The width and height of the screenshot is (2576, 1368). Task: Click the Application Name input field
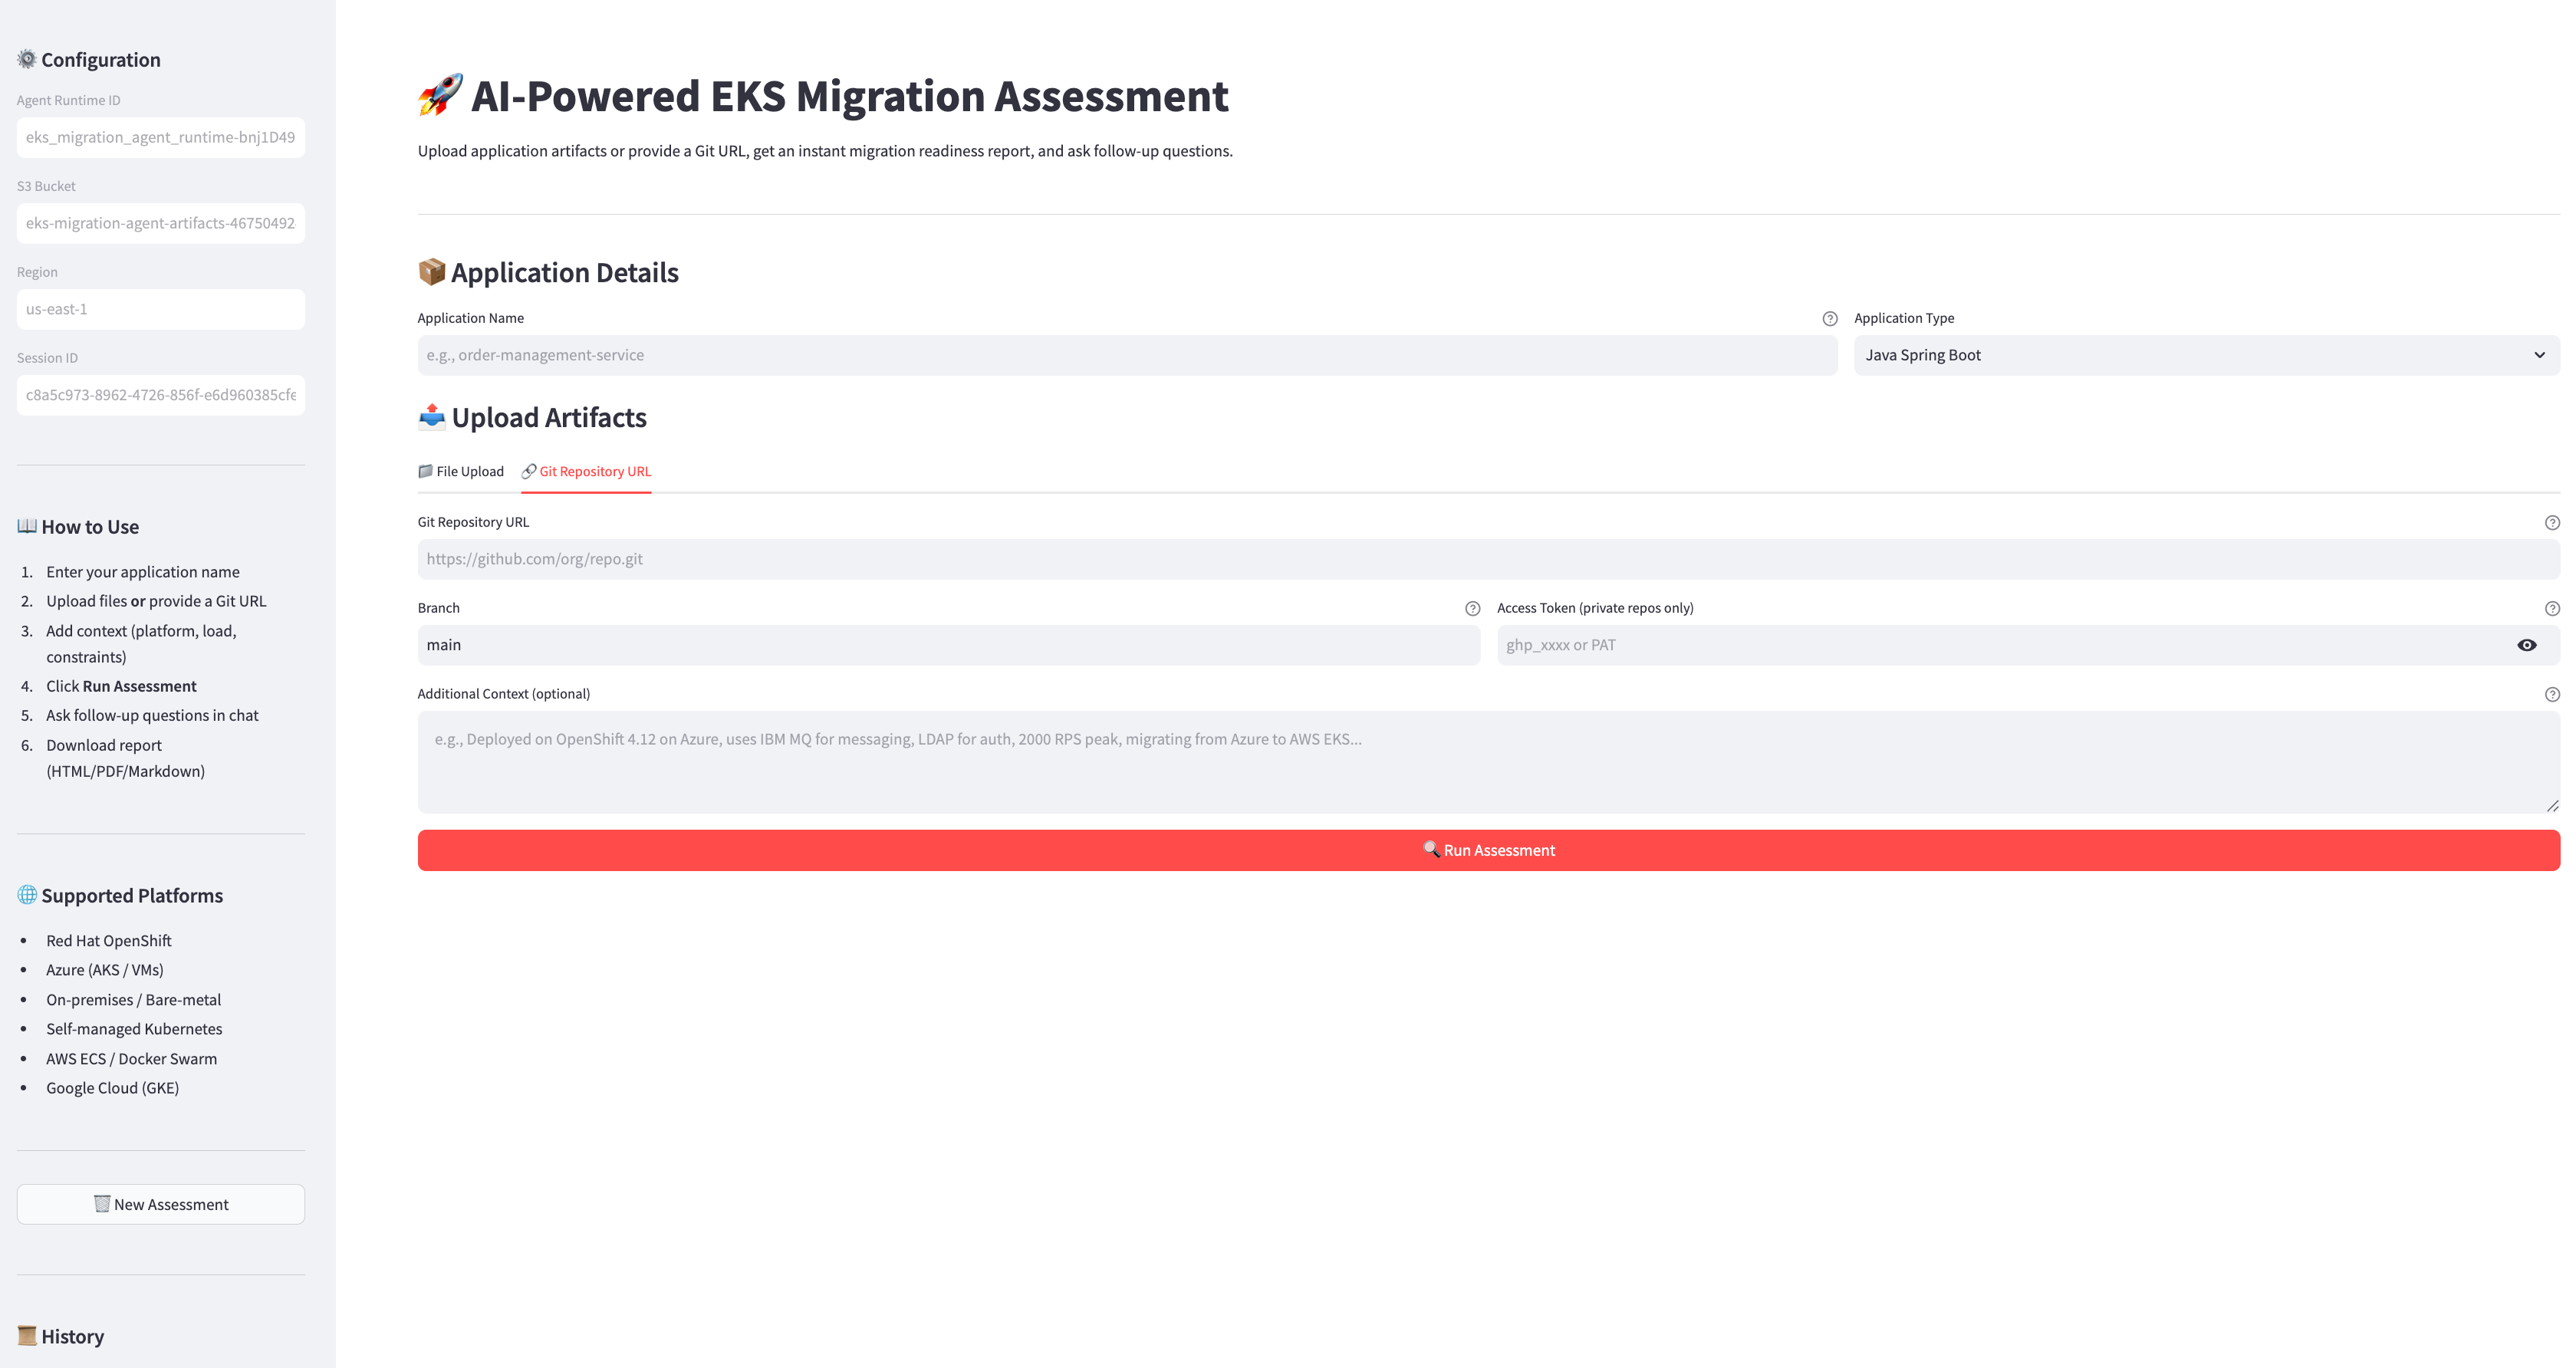tap(1127, 356)
